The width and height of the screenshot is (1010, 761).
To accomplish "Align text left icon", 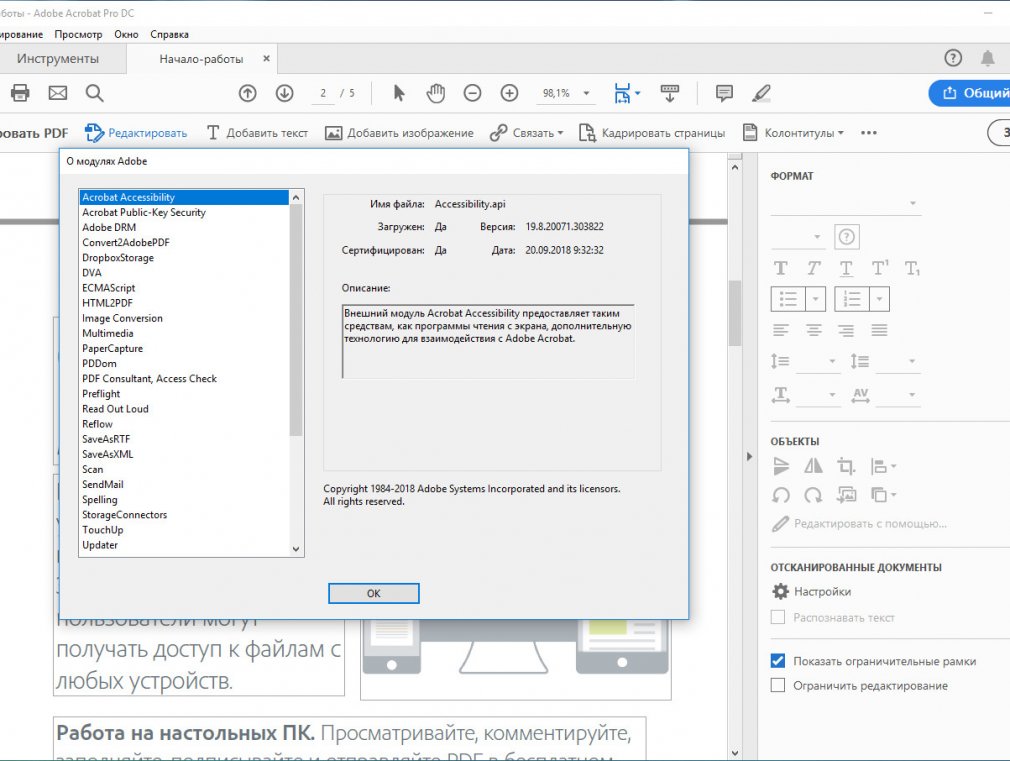I will click(780, 331).
